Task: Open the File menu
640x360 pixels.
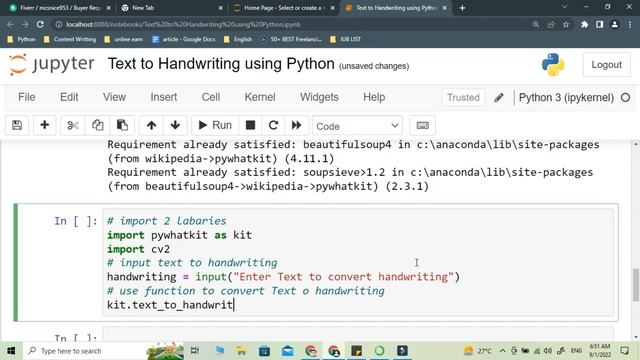Action: (x=27, y=97)
